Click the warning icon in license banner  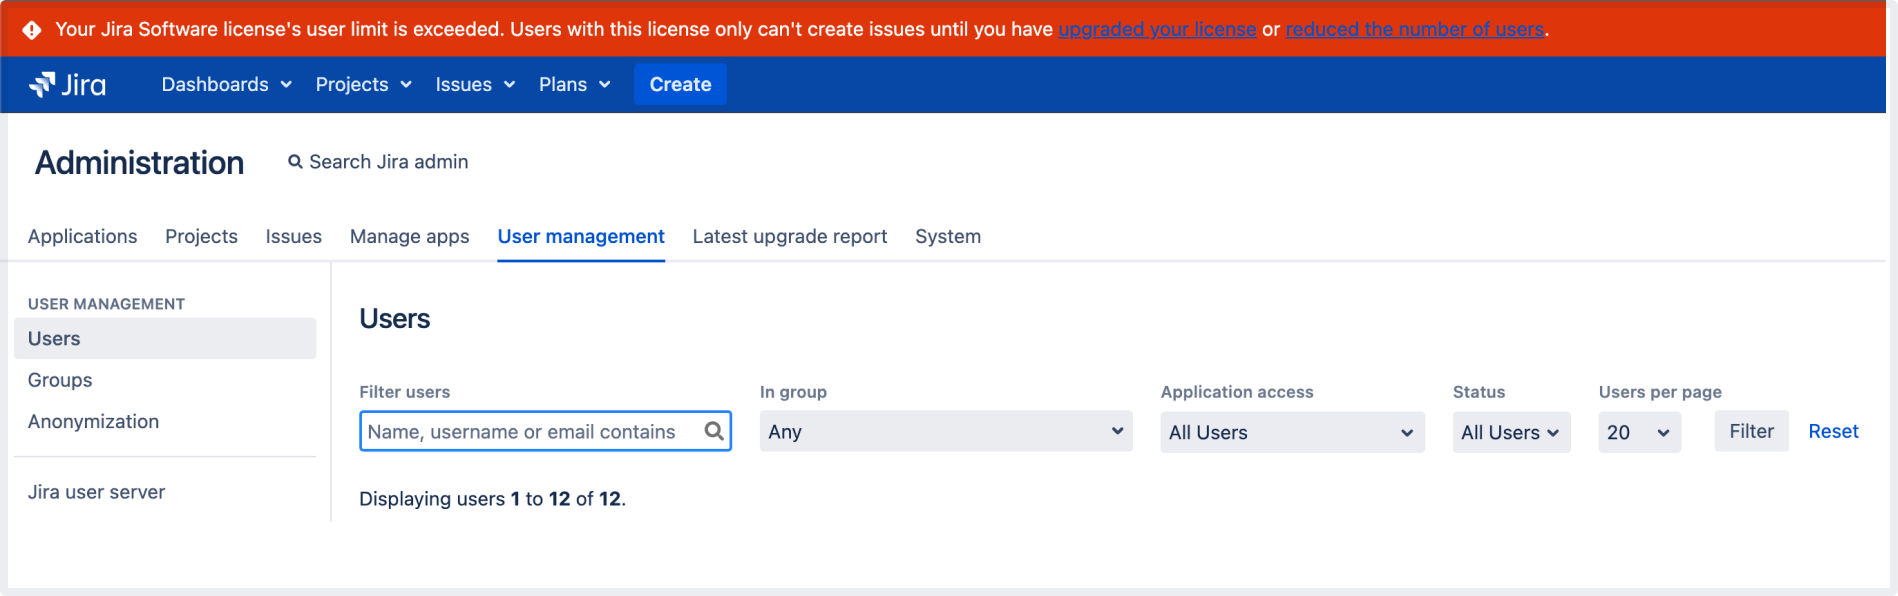pos(32,30)
